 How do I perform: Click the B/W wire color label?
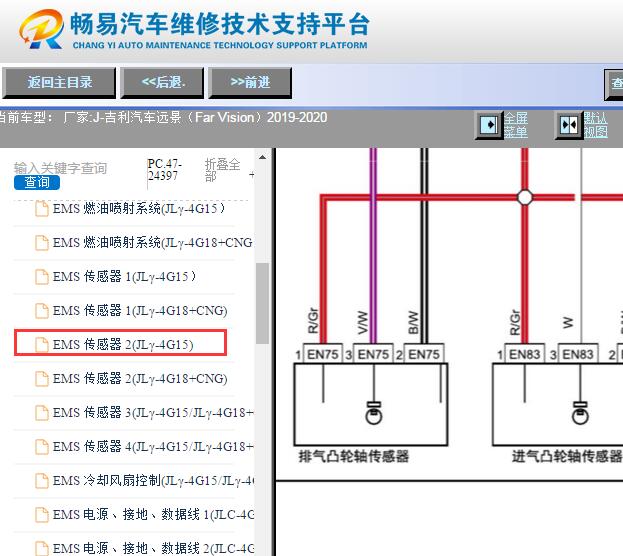pos(413,322)
